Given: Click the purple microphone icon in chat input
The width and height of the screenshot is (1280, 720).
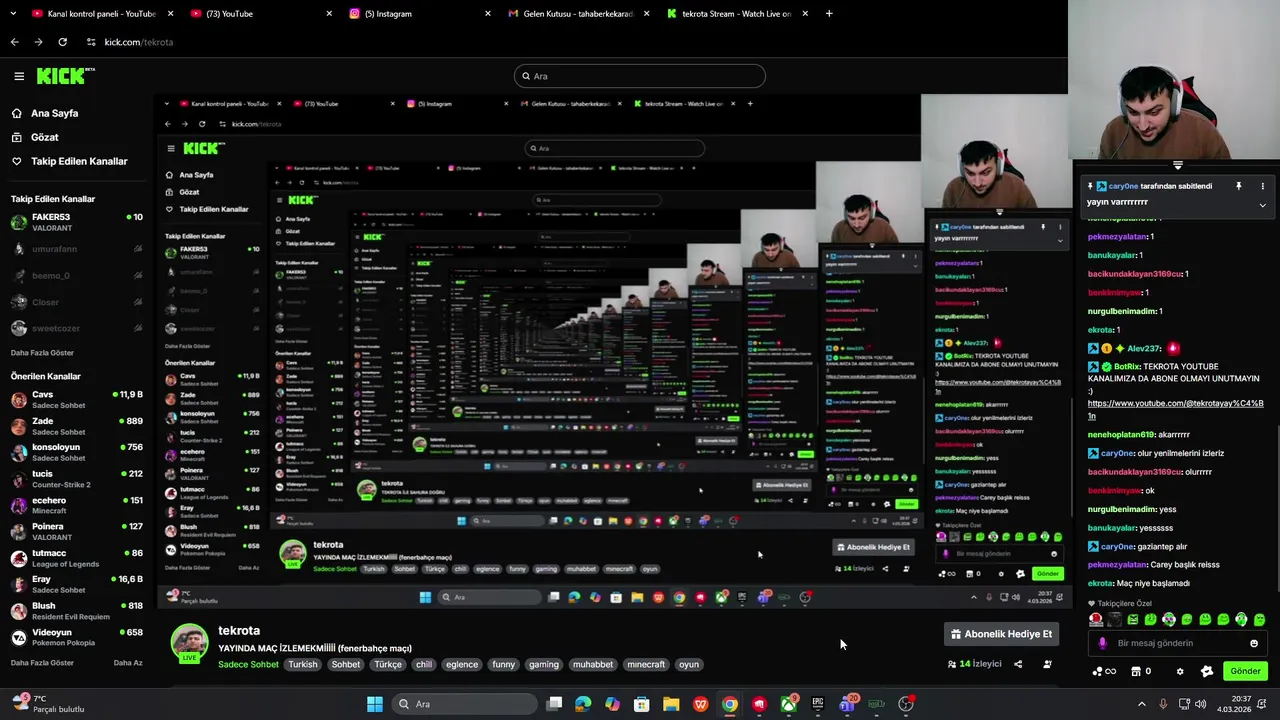Looking at the screenshot, I should (x=1102, y=643).
